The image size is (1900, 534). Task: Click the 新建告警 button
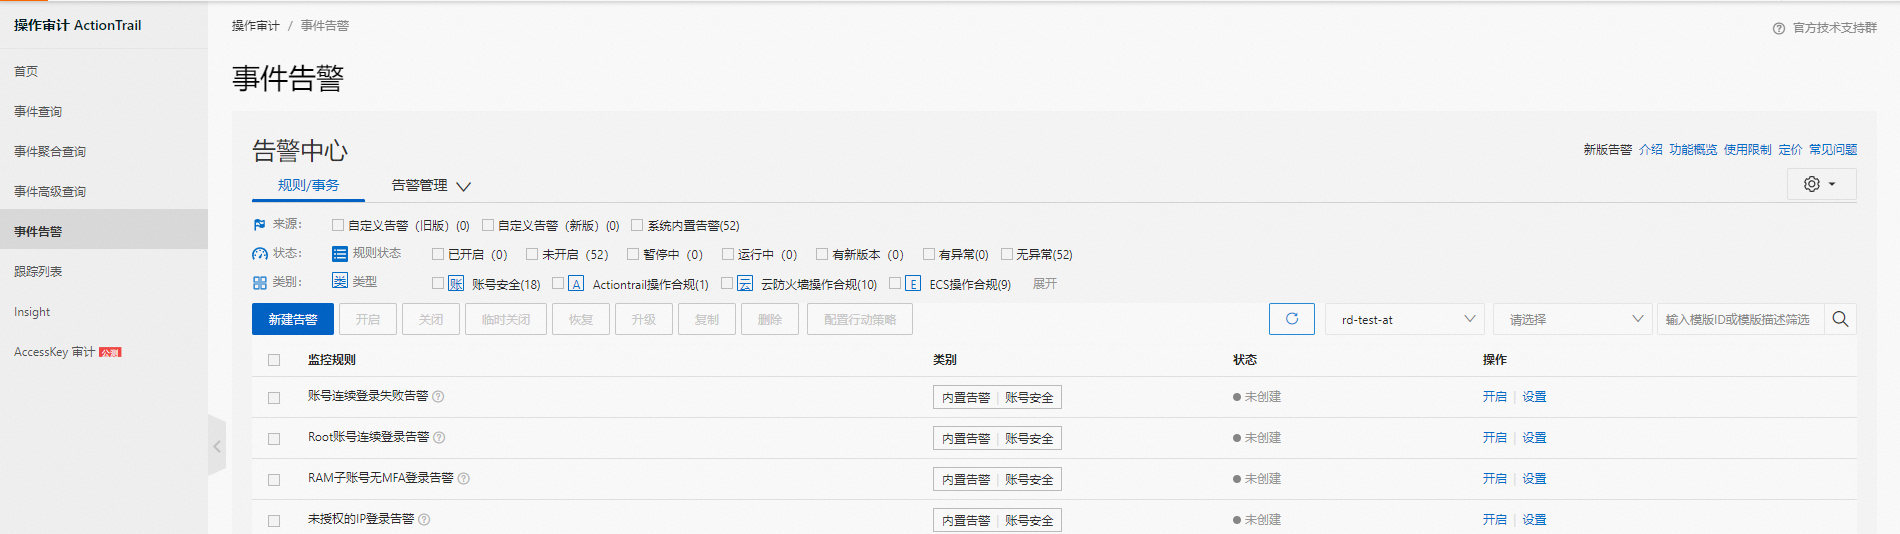[293, 319]
